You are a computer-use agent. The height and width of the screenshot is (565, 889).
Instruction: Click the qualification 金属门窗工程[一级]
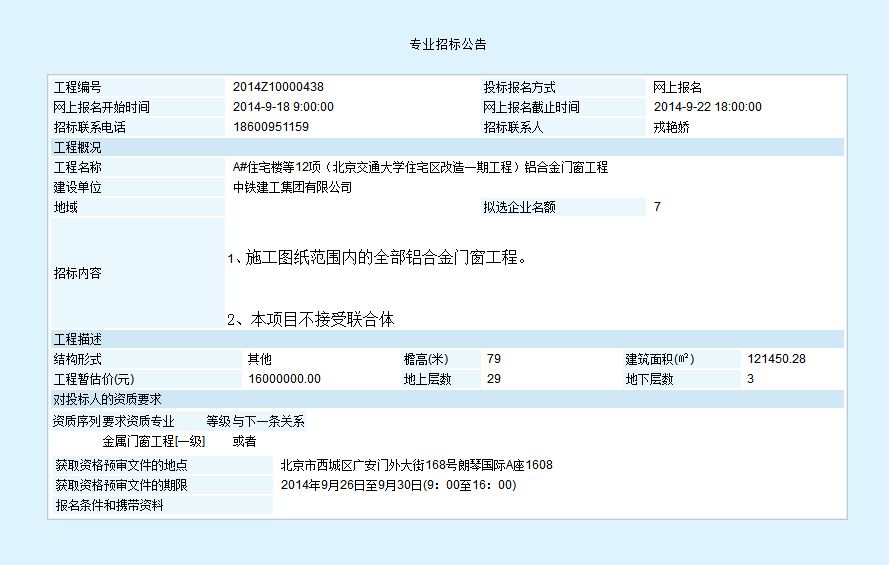coord(153,441)
